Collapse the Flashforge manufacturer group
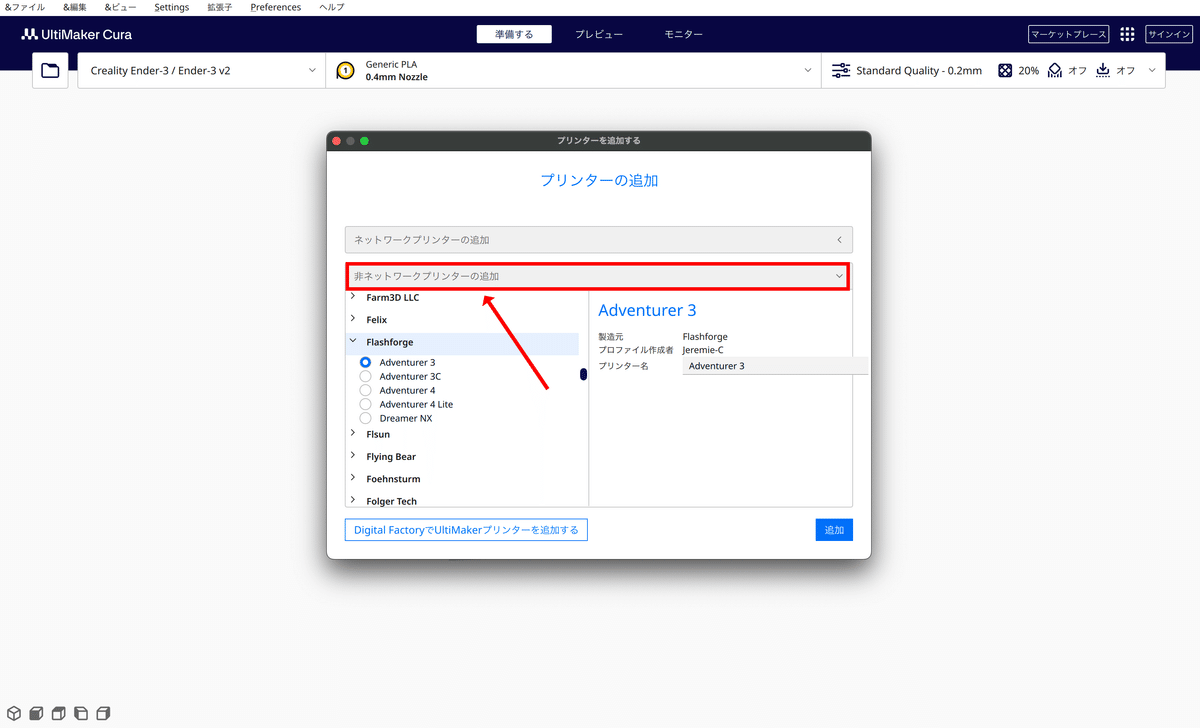This screenshot has width=1200, height=728. (353, 341)
